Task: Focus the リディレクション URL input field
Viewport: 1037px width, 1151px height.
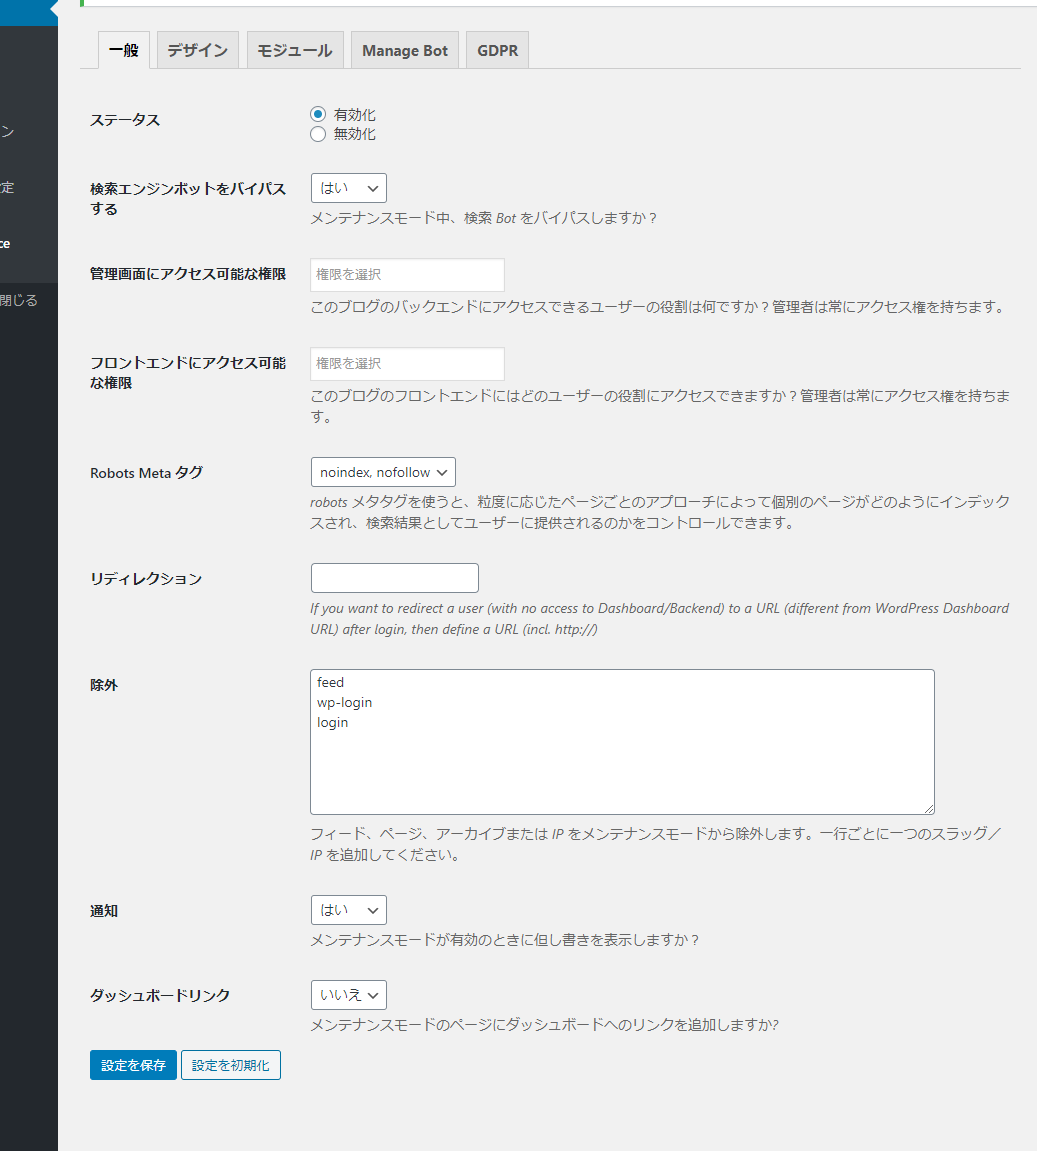Action: click(x=394, y=578)
